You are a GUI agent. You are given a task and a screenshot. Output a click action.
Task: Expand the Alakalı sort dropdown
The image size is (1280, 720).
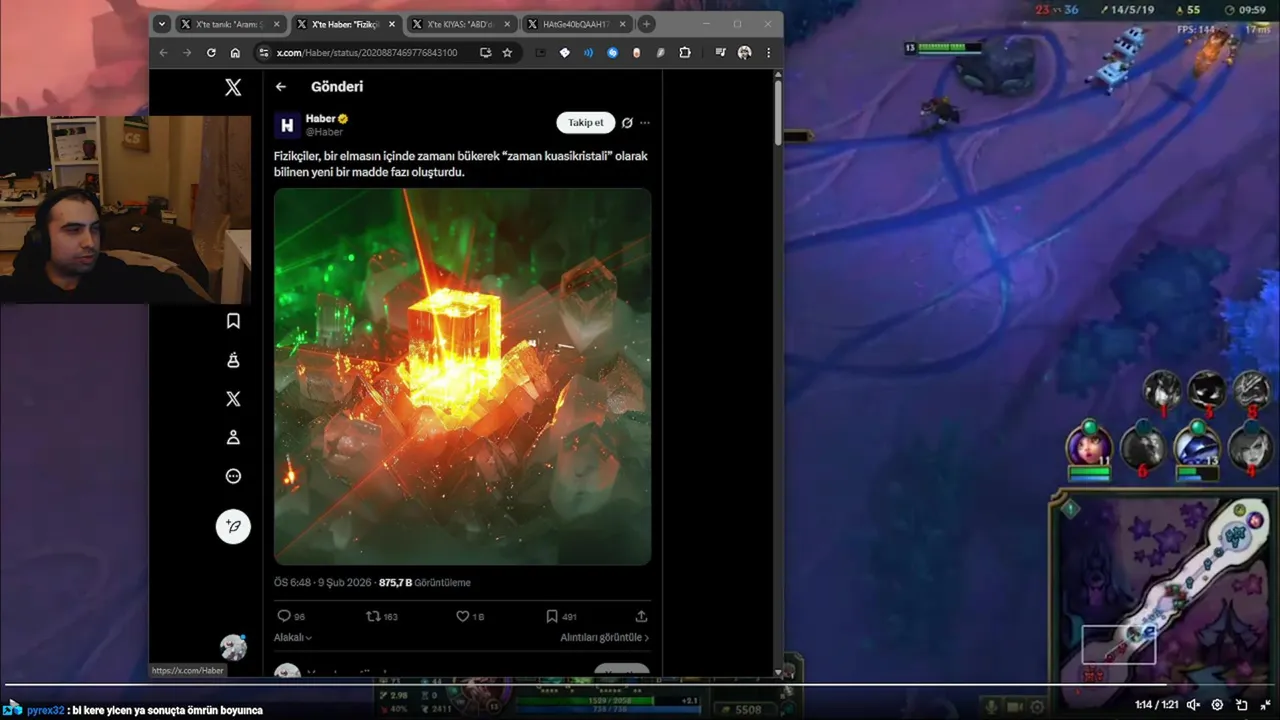(x=293, y=637)
